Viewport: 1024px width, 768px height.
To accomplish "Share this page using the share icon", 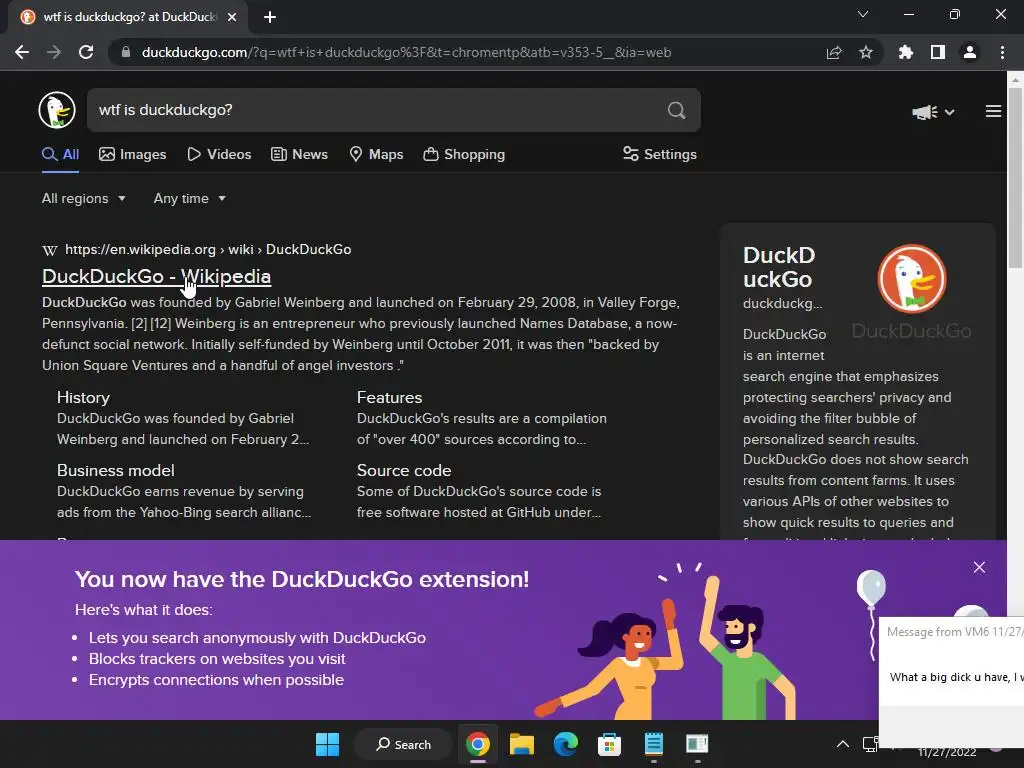I will click(x=834, y=52).
